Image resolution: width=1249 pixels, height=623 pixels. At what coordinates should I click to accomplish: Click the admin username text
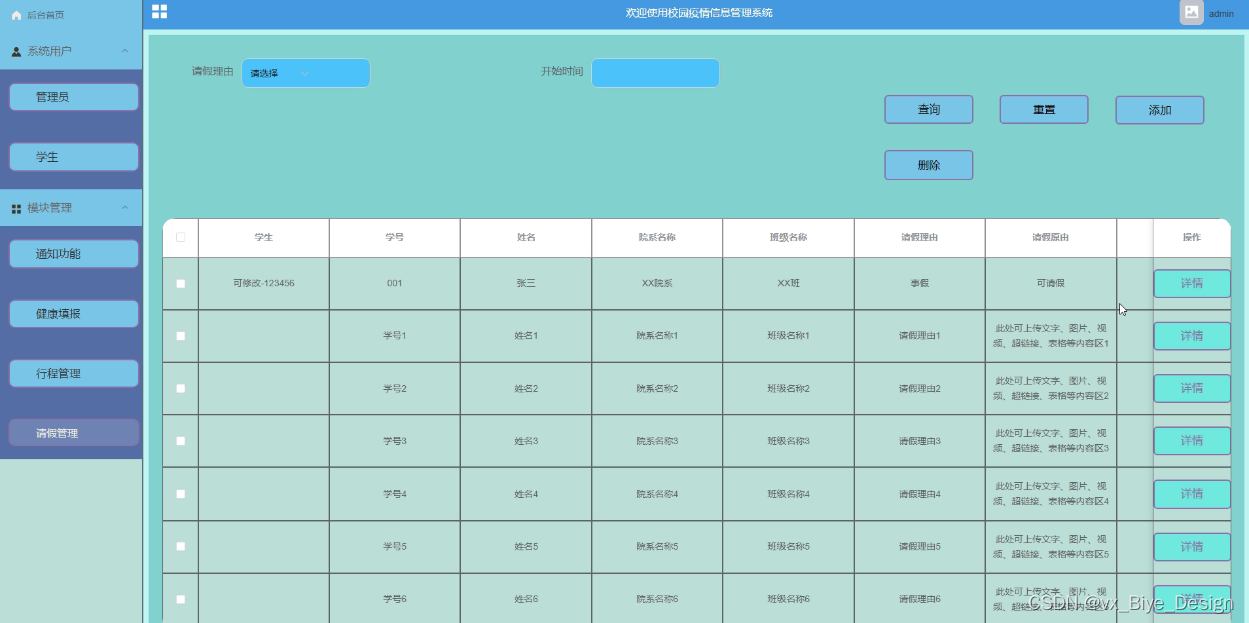[x=1221, y=14]
